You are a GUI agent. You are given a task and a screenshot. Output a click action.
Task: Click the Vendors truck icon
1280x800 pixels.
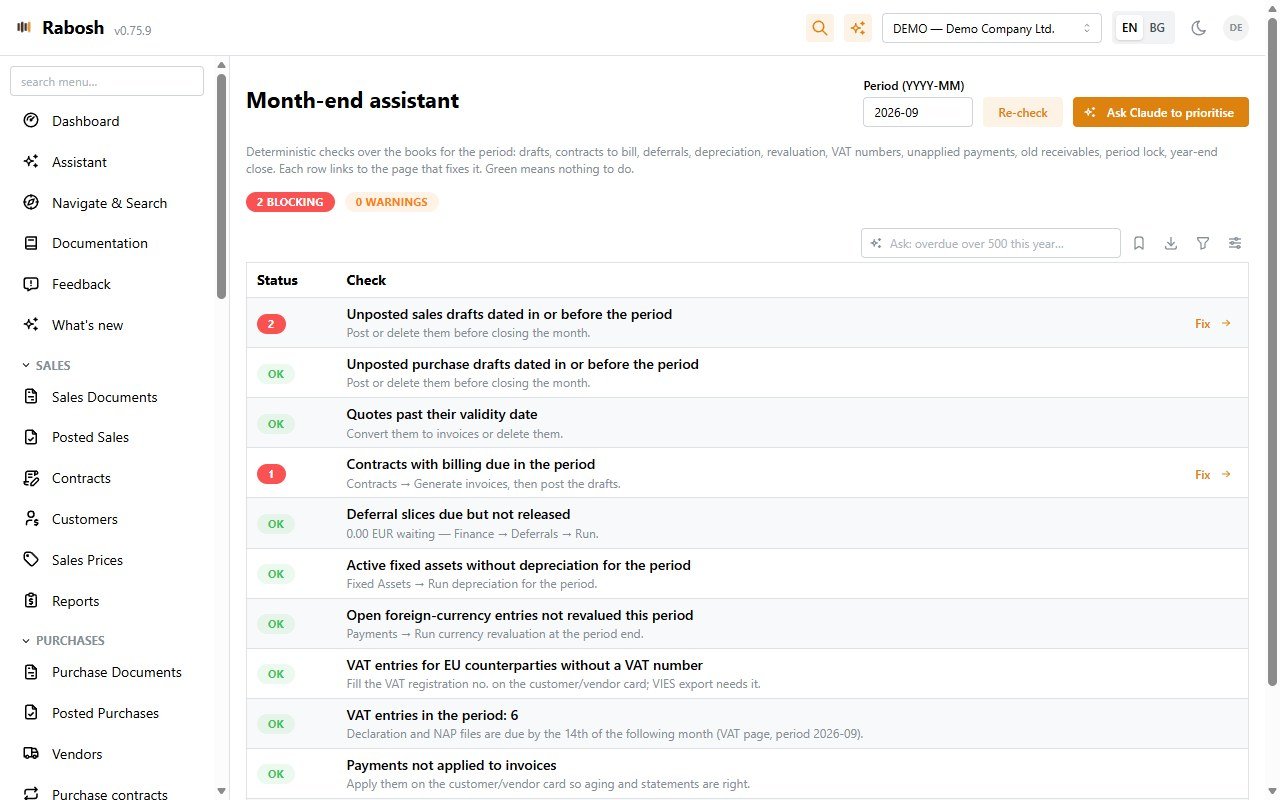(x=31, y=754)
